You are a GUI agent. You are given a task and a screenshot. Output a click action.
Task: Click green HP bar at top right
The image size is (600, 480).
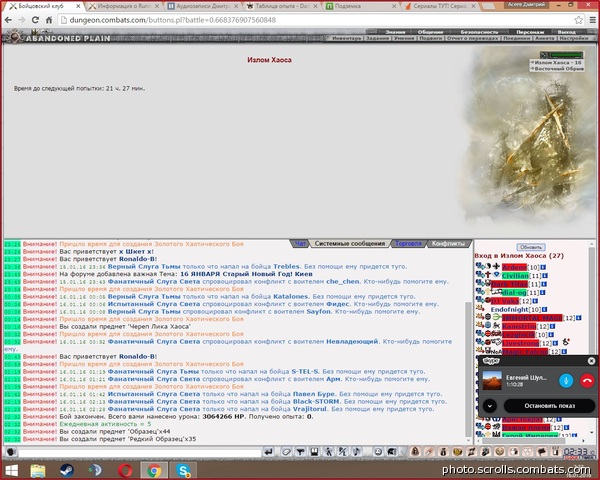point(566,55)
